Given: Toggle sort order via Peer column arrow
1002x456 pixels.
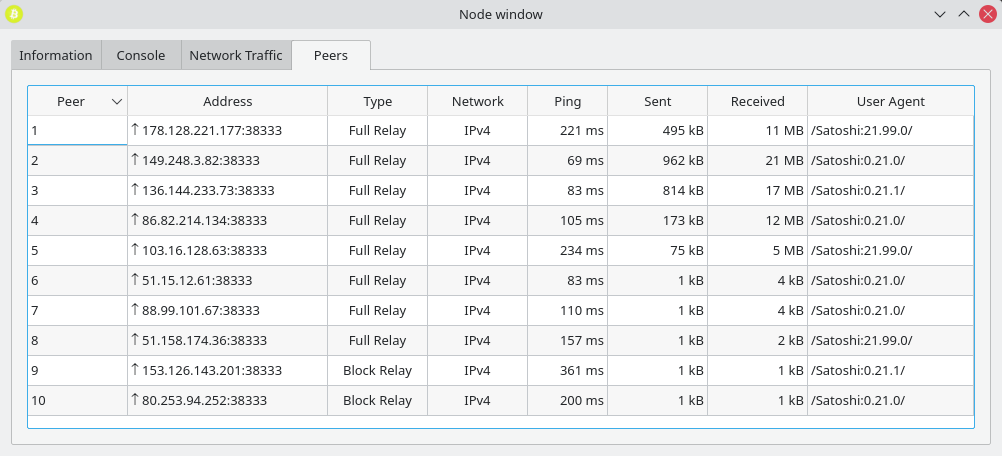Looking at the screenshot, I should point(117,101).
